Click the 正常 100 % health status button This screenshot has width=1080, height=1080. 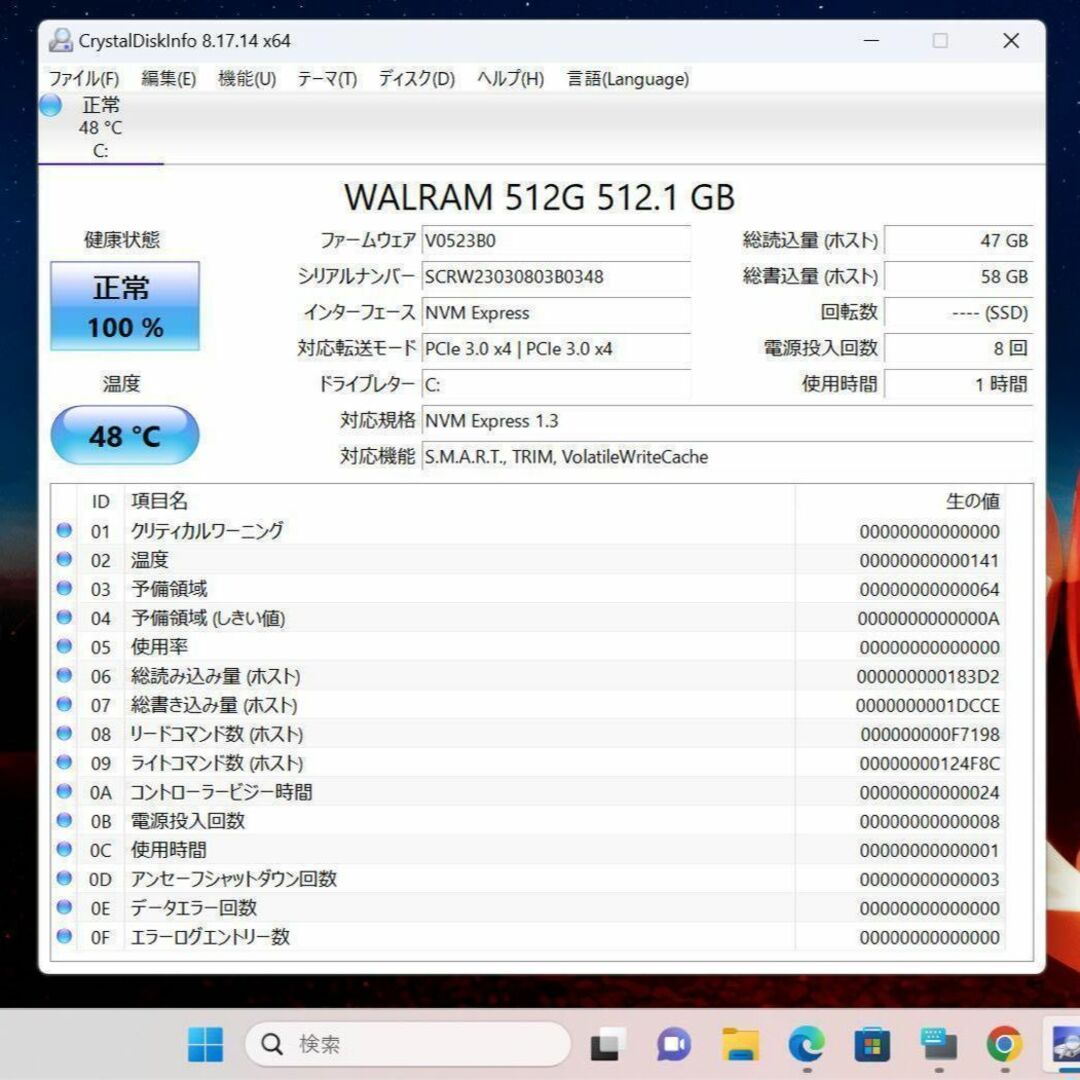(125, 306)
